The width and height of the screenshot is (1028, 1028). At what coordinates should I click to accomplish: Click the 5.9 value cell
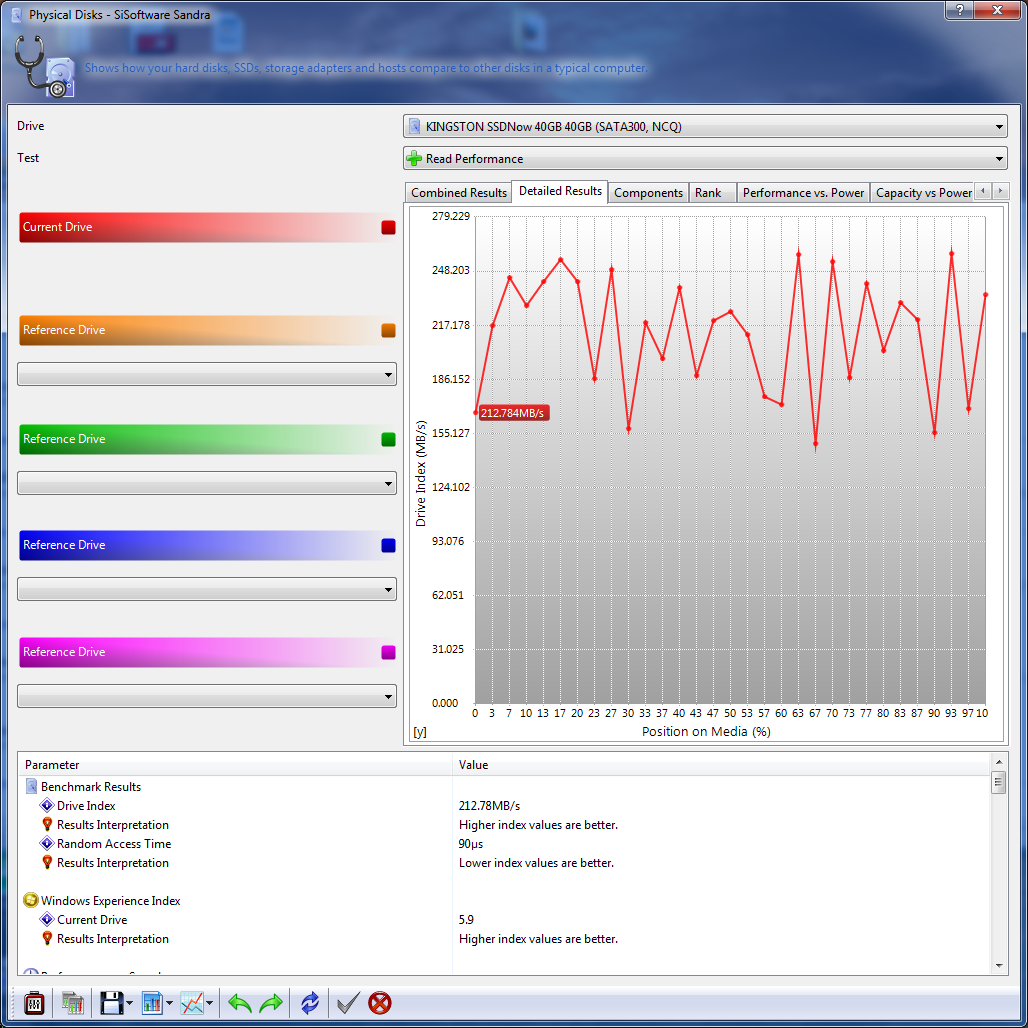tap(466, 919)
